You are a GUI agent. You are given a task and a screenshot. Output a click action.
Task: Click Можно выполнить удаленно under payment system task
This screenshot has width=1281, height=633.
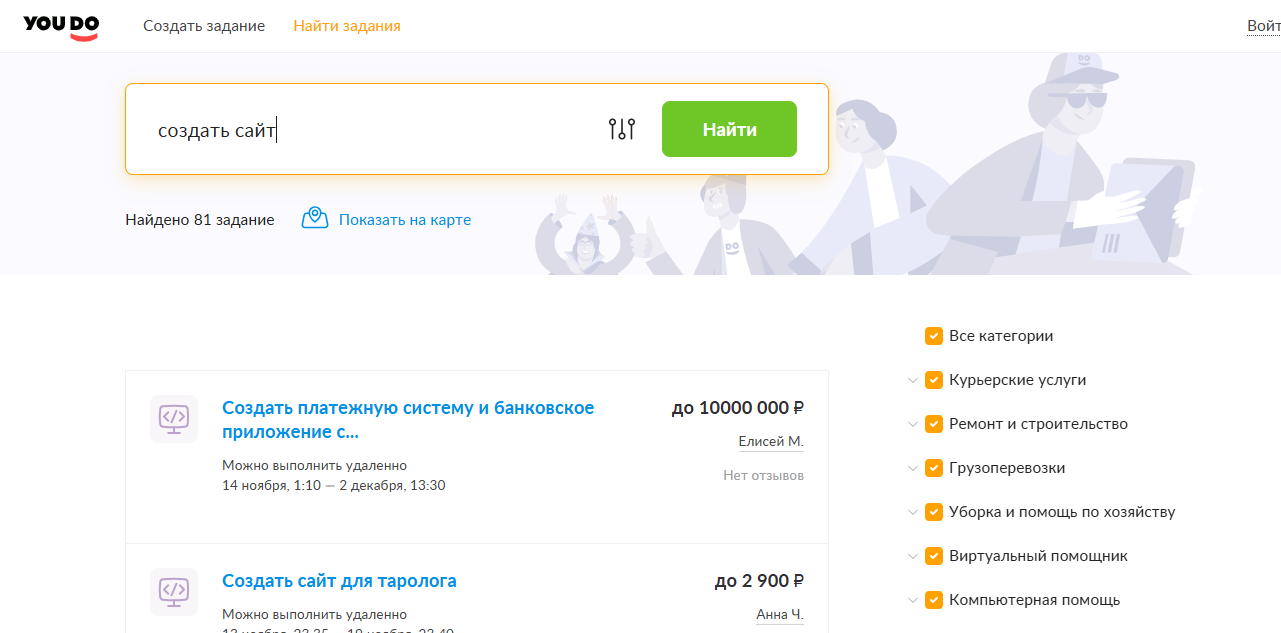[315, 466]
